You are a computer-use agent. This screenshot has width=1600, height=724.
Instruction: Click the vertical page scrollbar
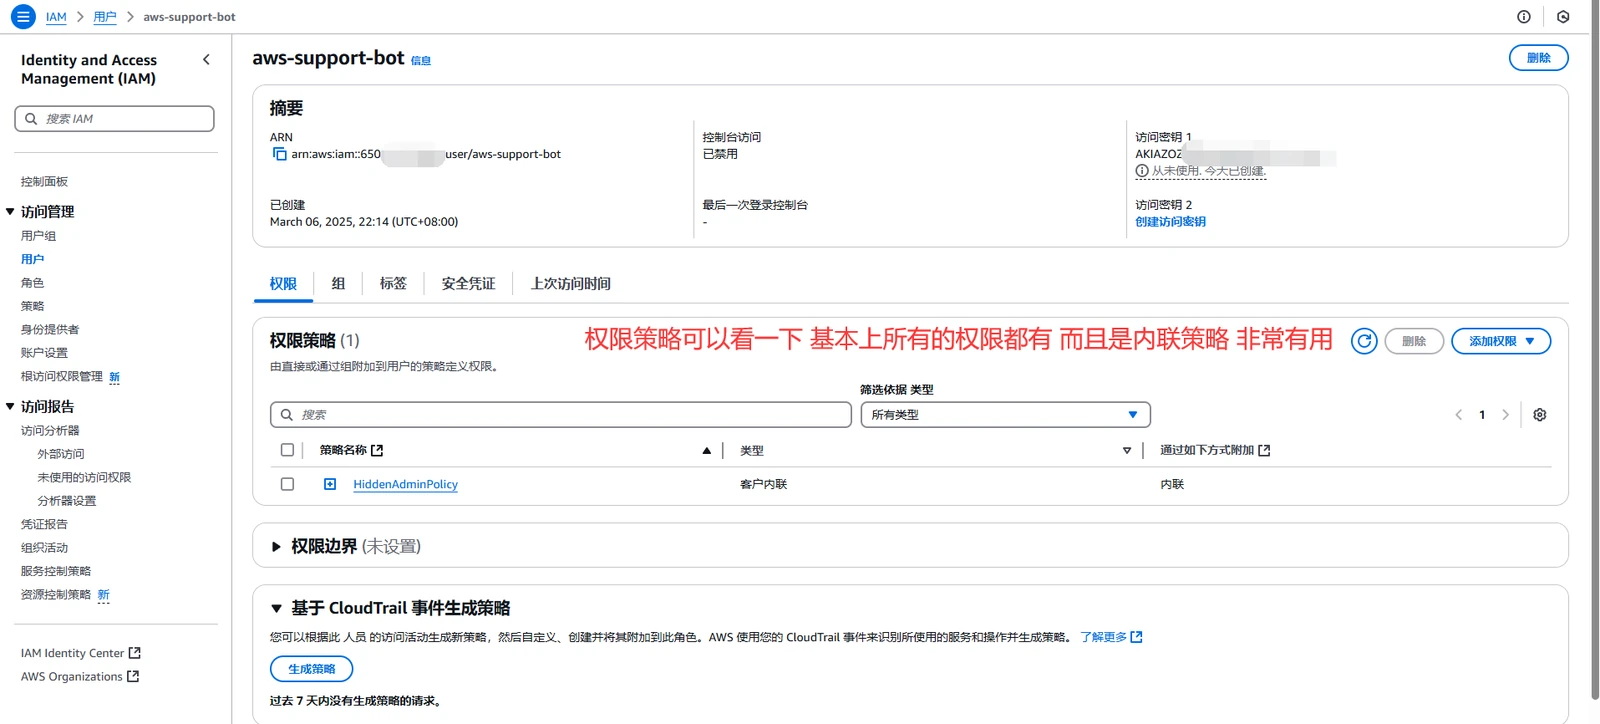tap(1595, 350)
